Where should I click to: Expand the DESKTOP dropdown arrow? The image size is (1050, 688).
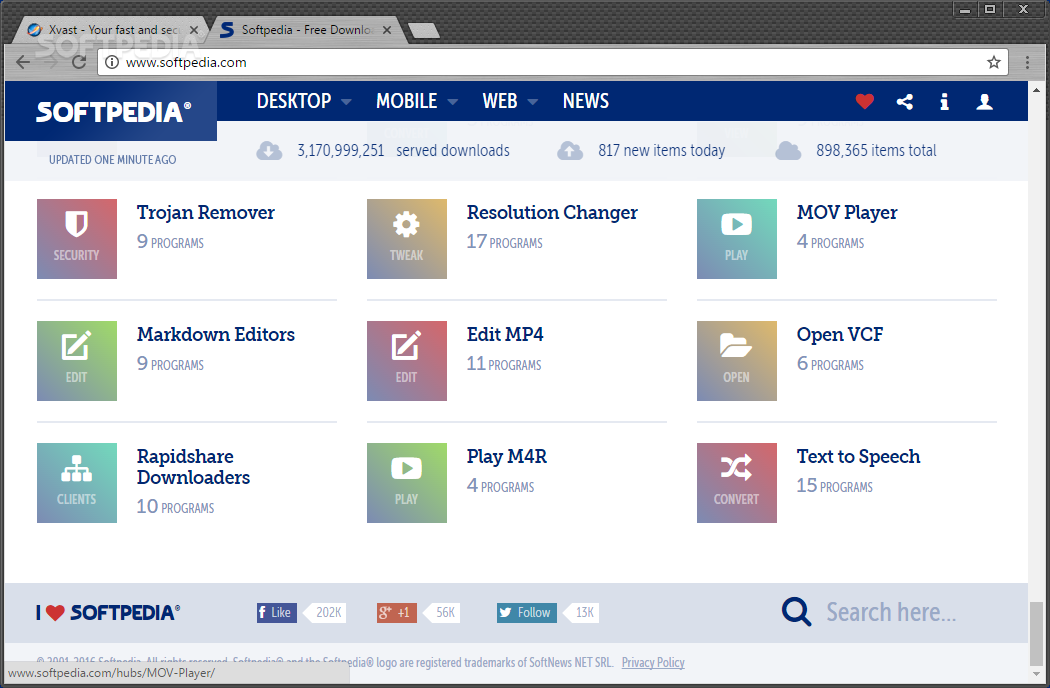pos(346,102)
